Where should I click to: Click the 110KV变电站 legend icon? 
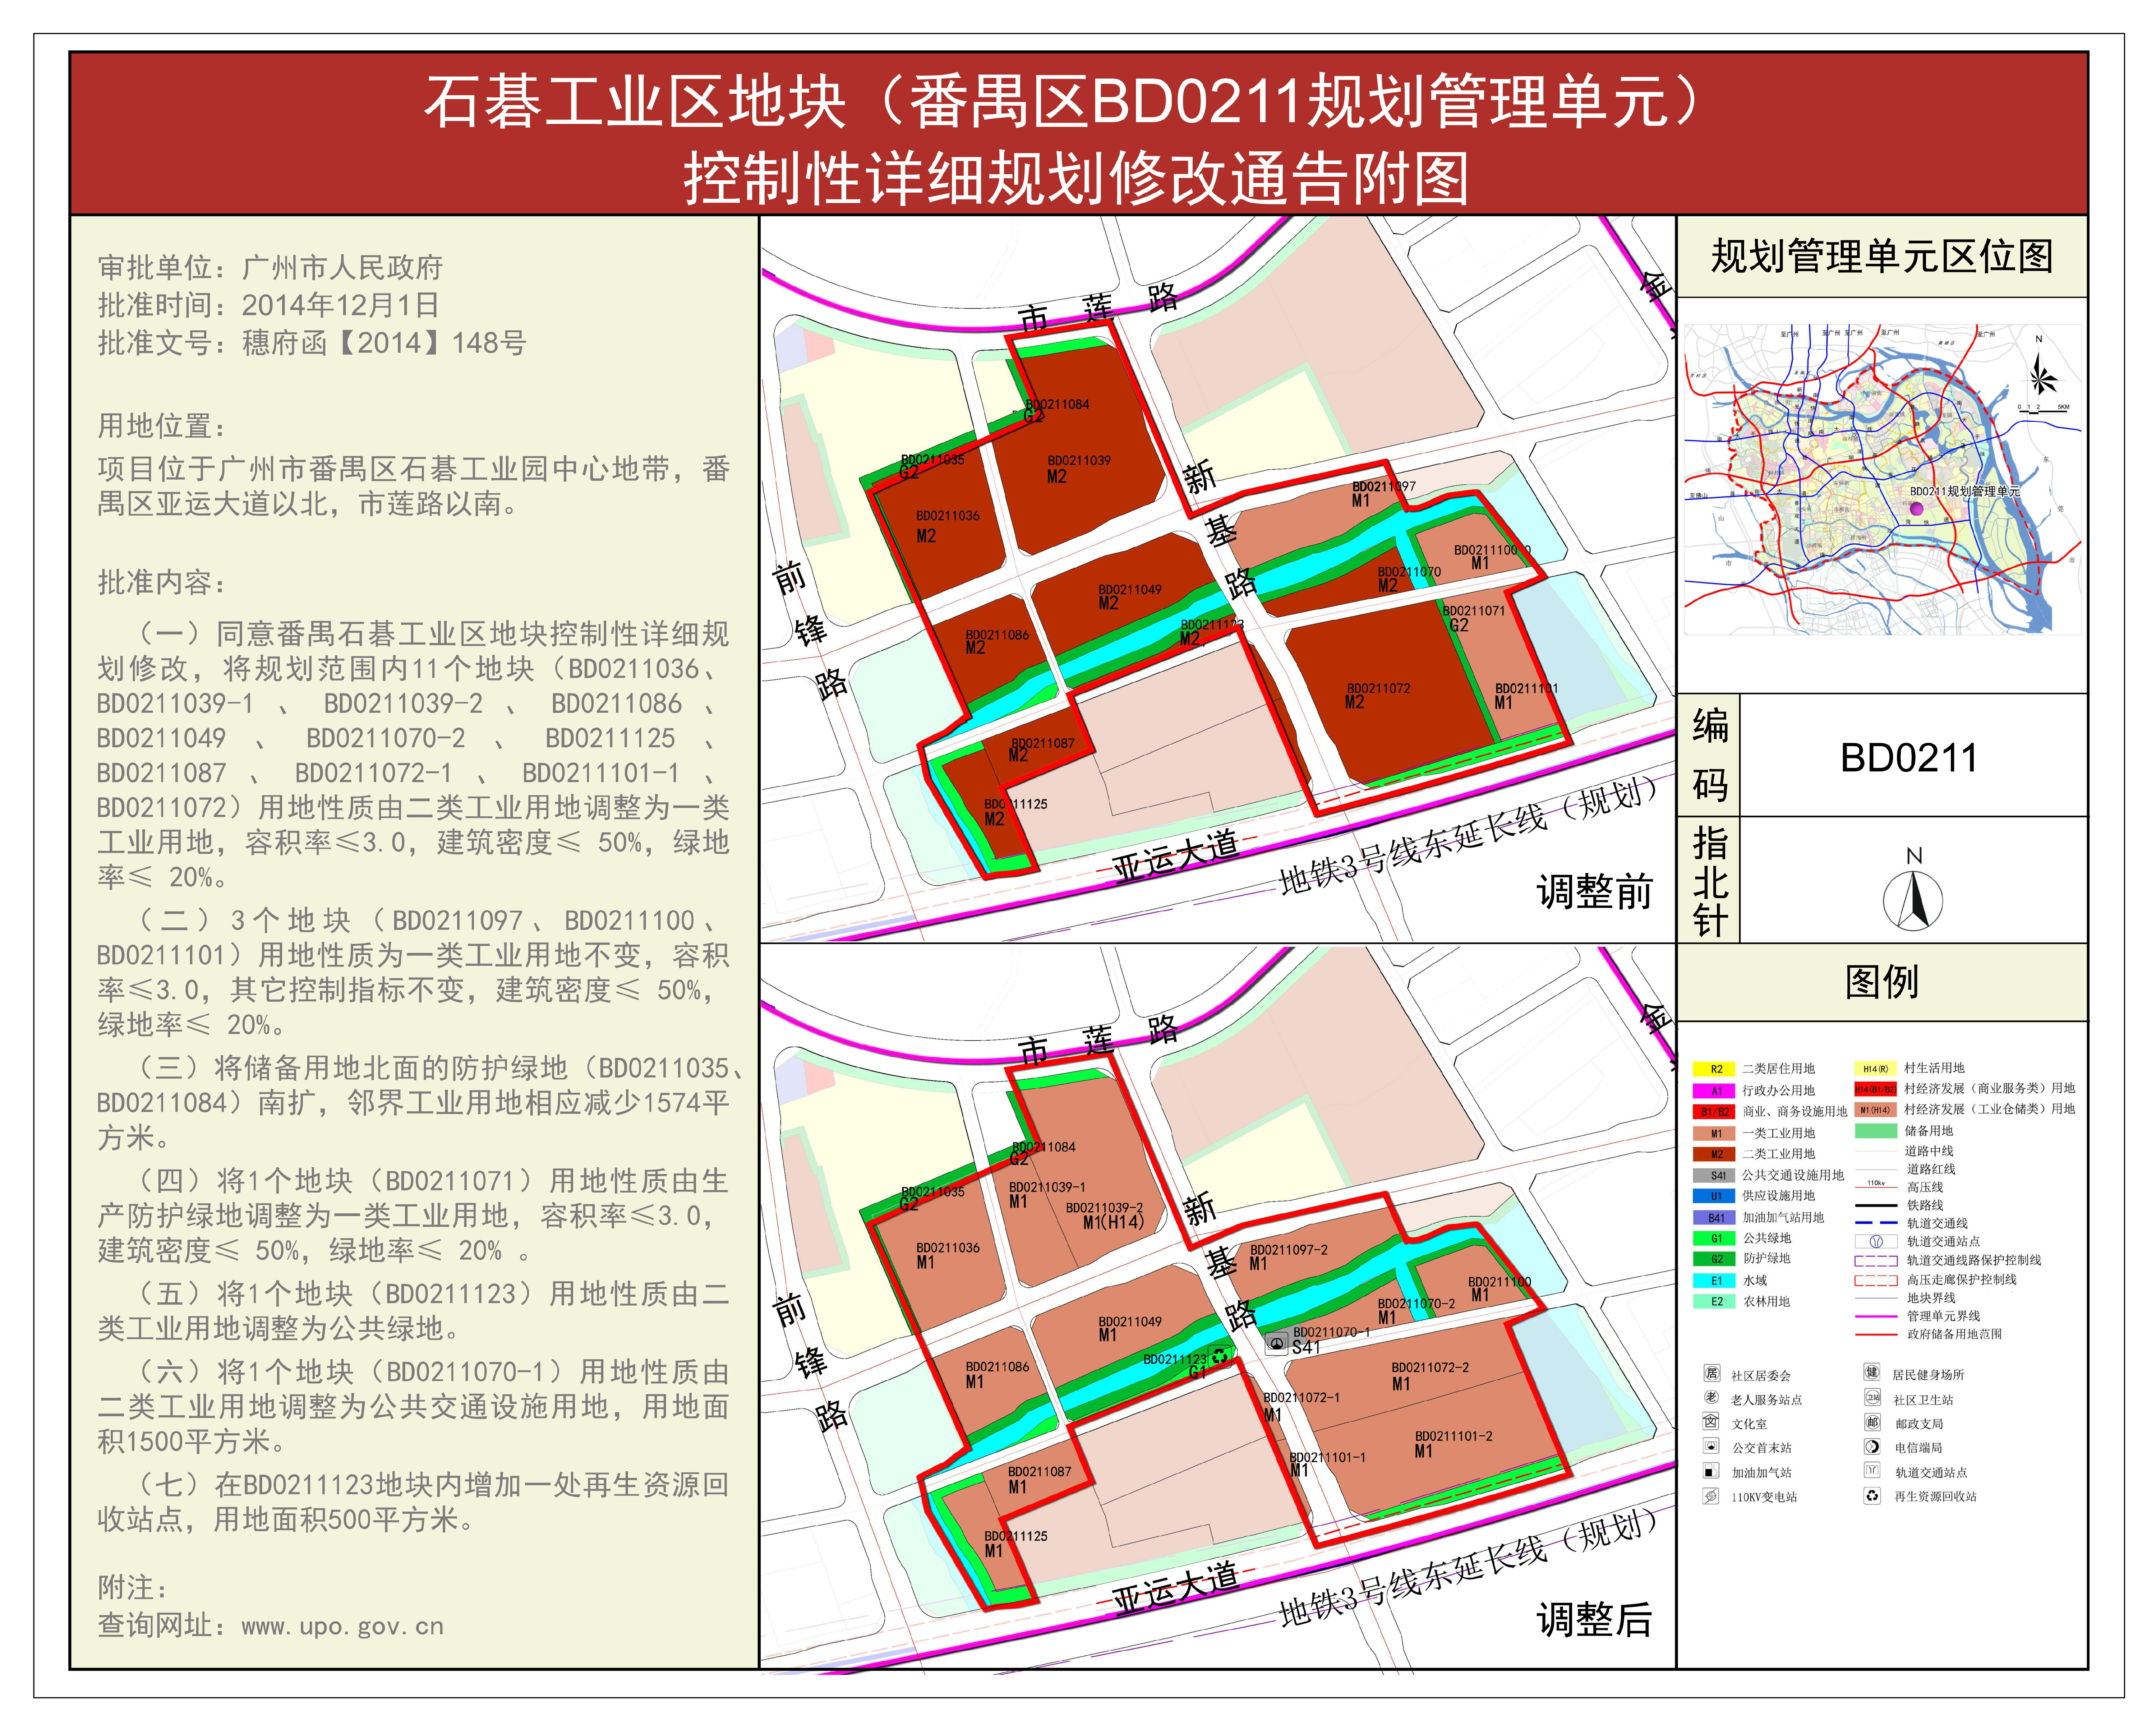[1711, 1496]
